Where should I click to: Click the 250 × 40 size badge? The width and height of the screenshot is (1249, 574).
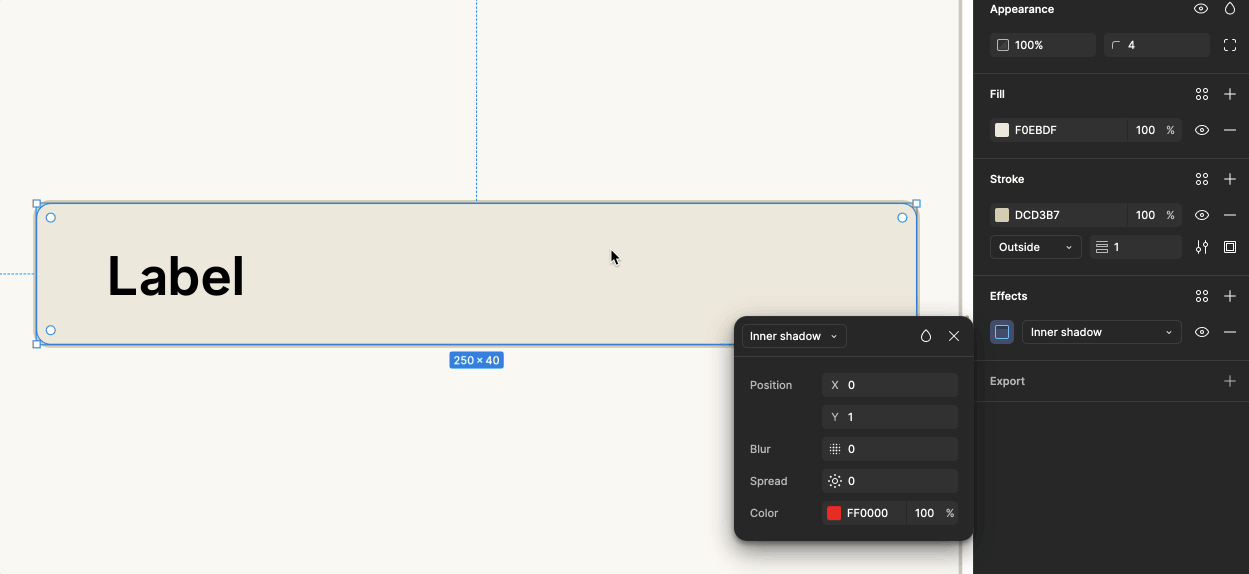point(476,360)
